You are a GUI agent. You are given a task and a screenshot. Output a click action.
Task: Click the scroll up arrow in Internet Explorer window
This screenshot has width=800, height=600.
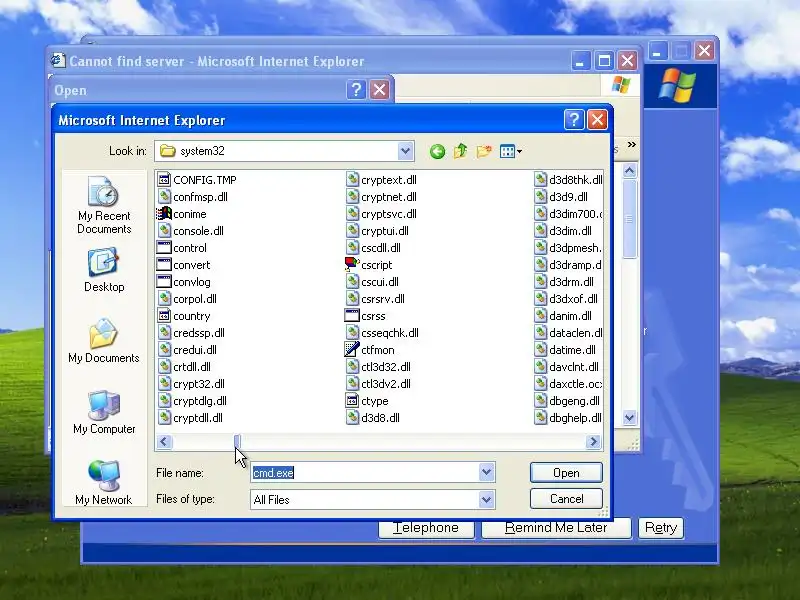pyautogui.click(x=630, y=170)
